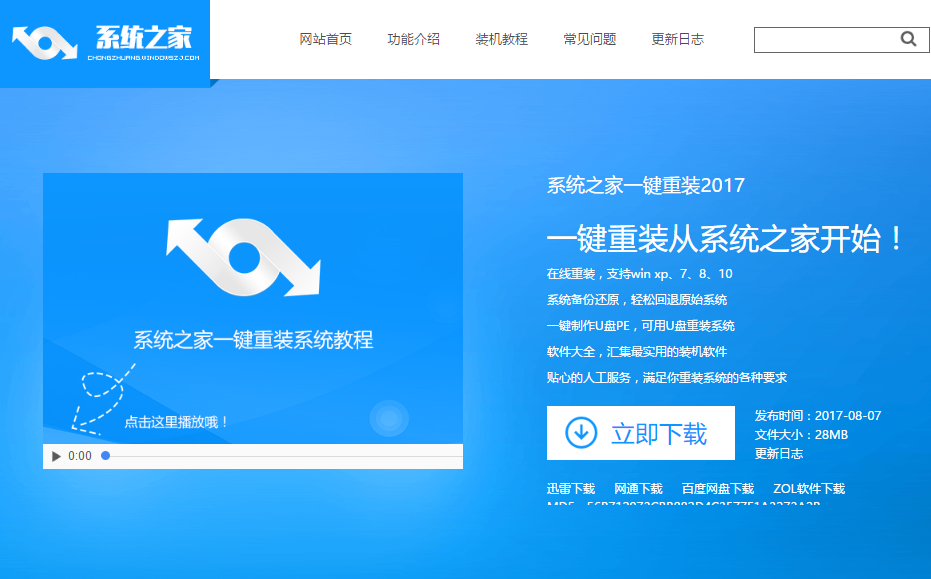Click the video tutorial thumbnail area
The height and width of the screenshot is (579, 931).
click(x=252, y=305)
